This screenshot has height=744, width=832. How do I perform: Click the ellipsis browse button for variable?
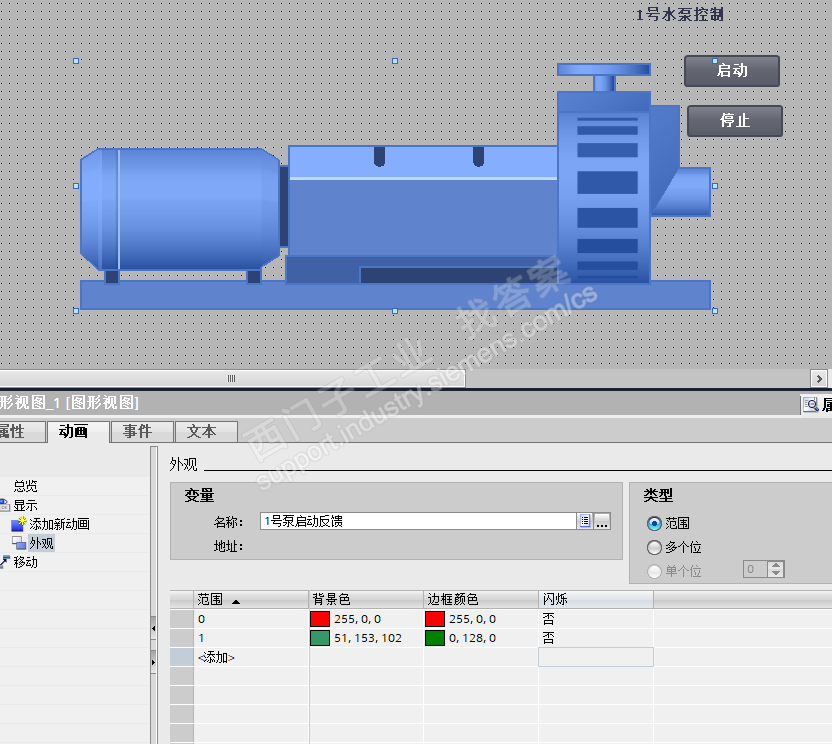tap(602, 521)
